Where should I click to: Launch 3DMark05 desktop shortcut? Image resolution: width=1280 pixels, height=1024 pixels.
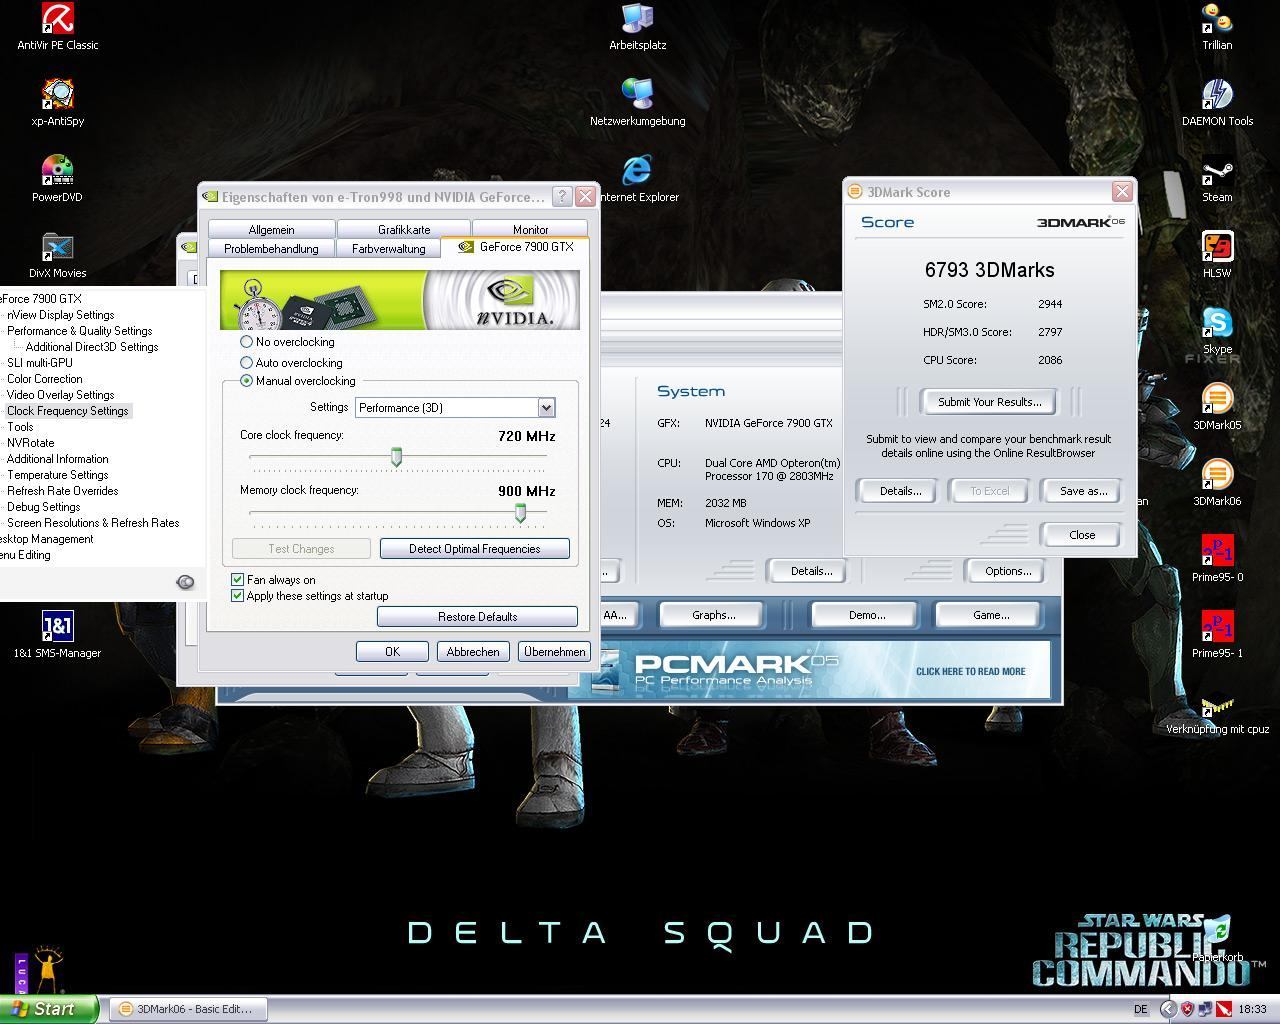pyautogui.click(x=1217, y=406)
